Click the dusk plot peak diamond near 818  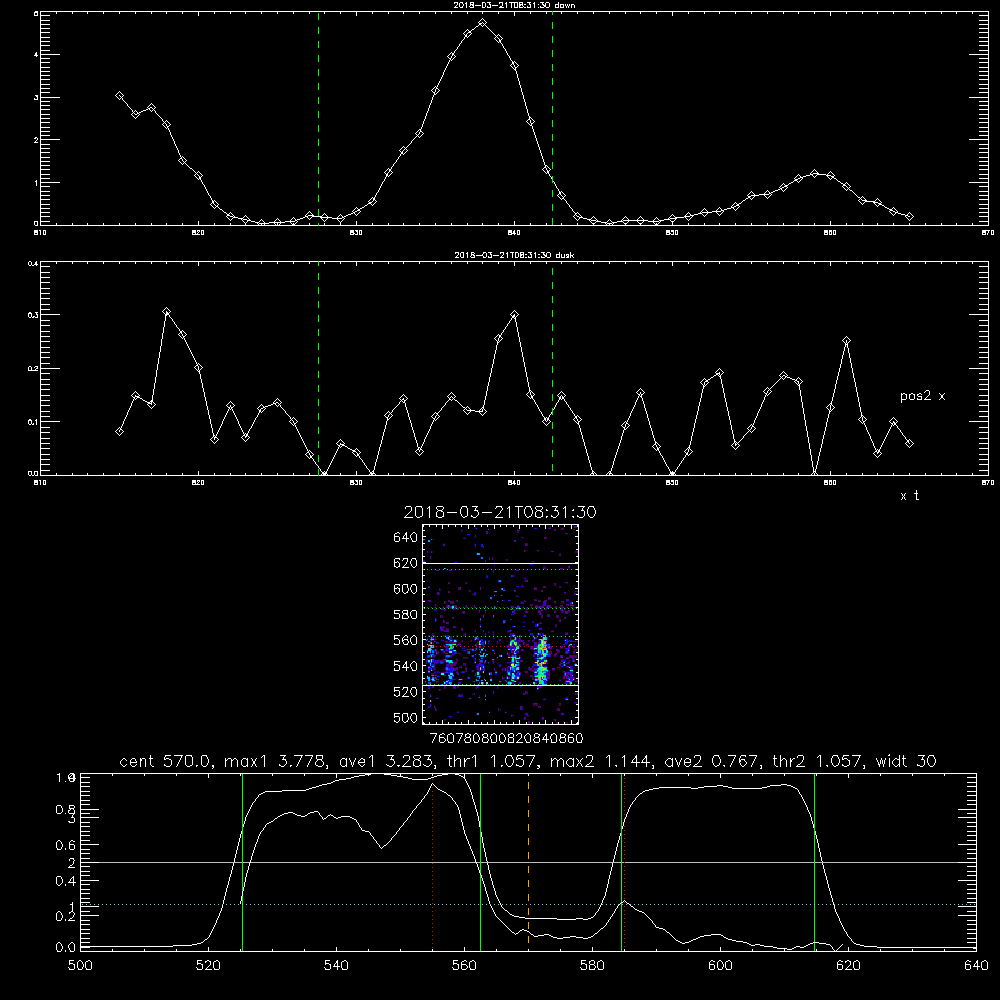166,311
